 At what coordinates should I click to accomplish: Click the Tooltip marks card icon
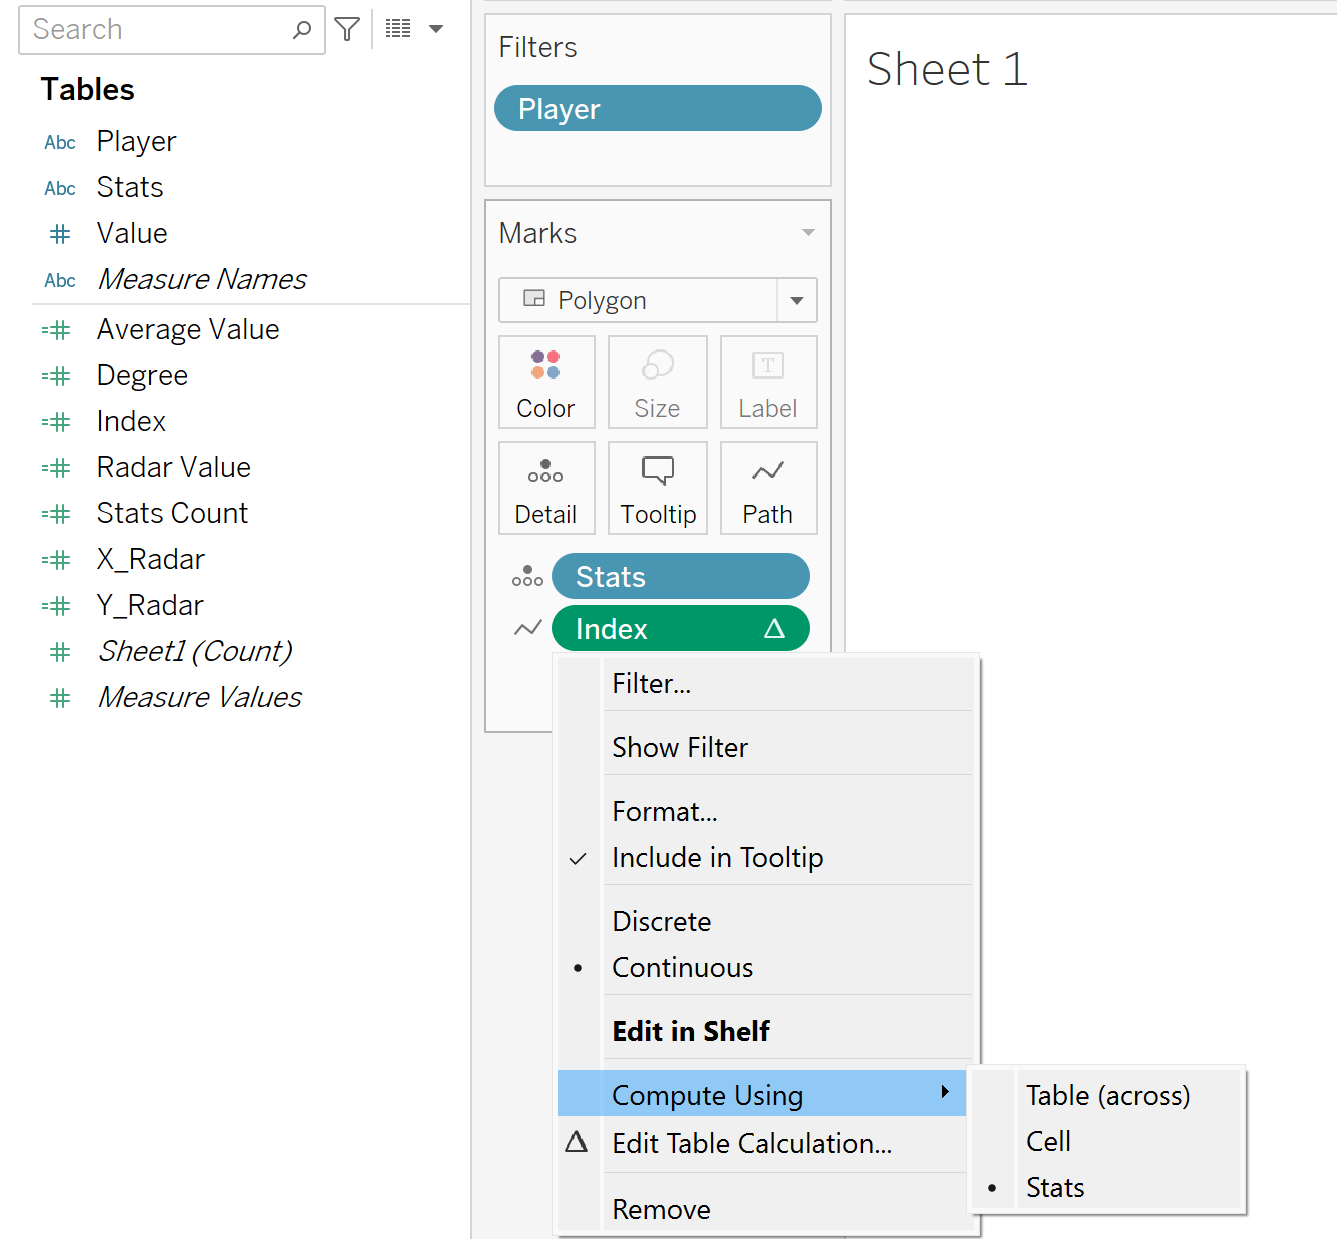(657, 488)
